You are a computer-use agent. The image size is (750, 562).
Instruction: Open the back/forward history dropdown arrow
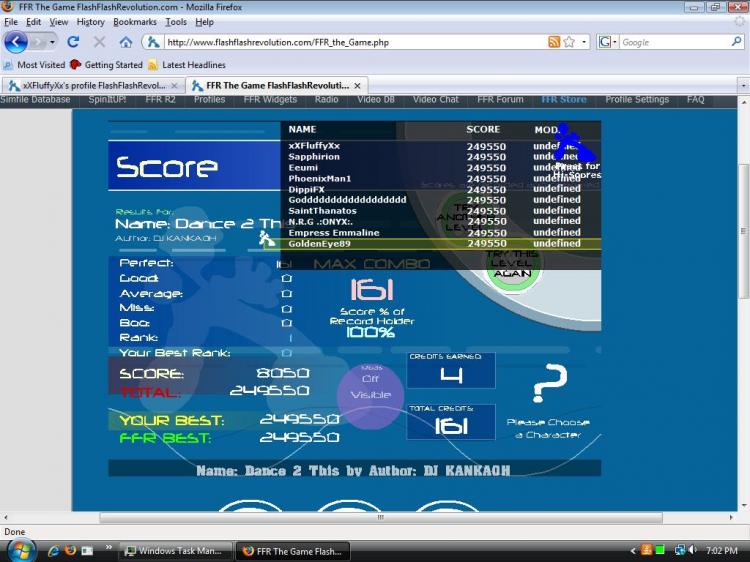click(52, 43)
